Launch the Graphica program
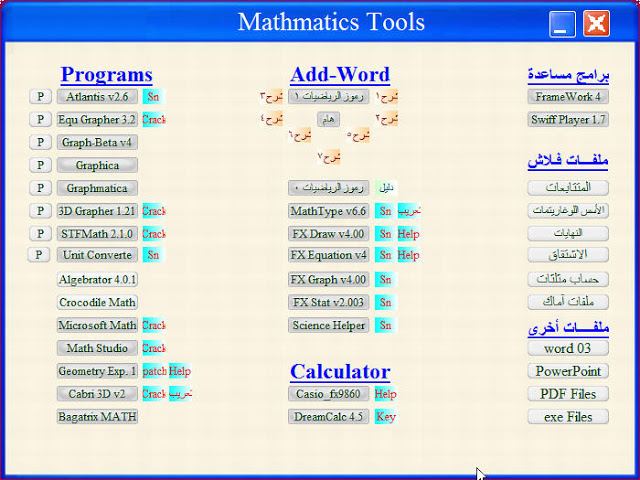The height and width of the screenshot is (480, 640). 97,165
